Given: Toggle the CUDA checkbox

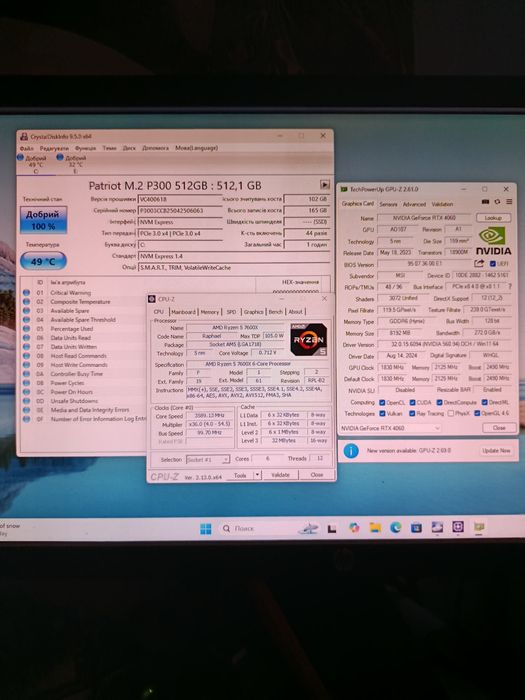Looking at the screenshot, I should click(x=412, y=402).
